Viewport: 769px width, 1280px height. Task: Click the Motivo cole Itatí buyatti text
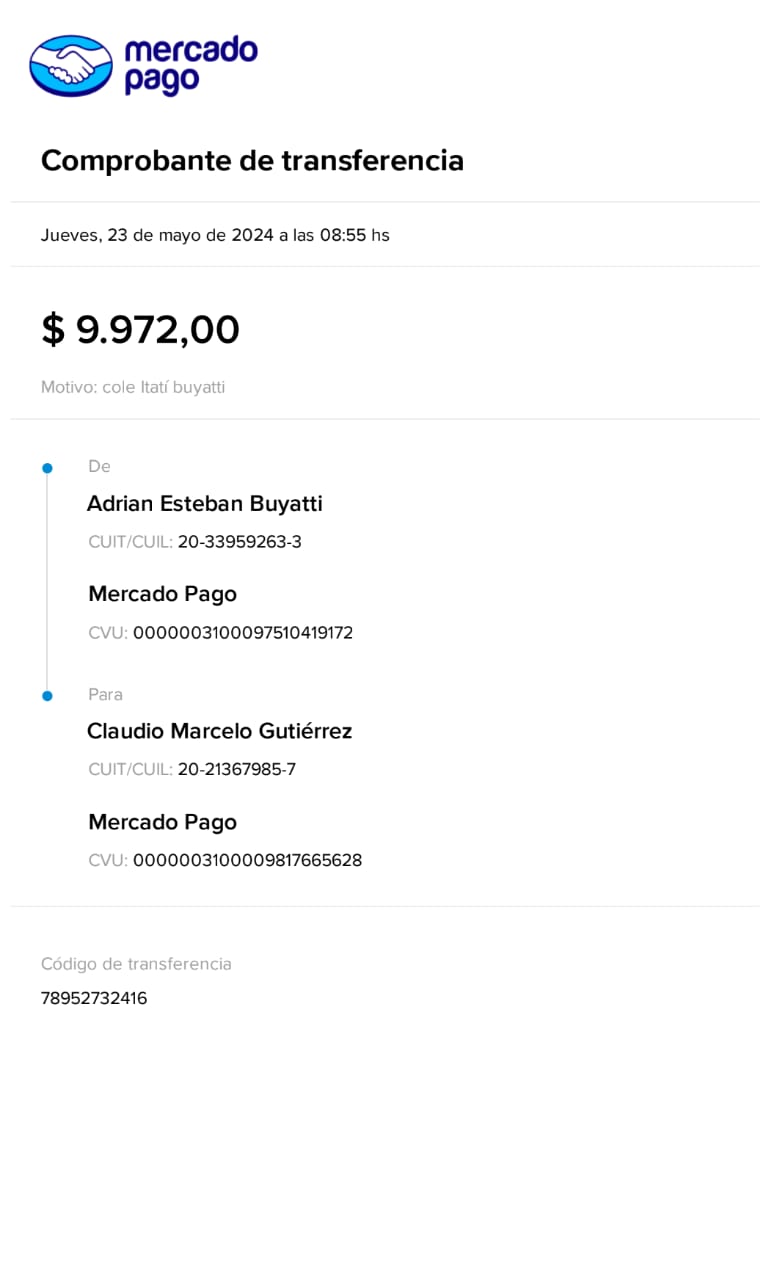point(133,387)
